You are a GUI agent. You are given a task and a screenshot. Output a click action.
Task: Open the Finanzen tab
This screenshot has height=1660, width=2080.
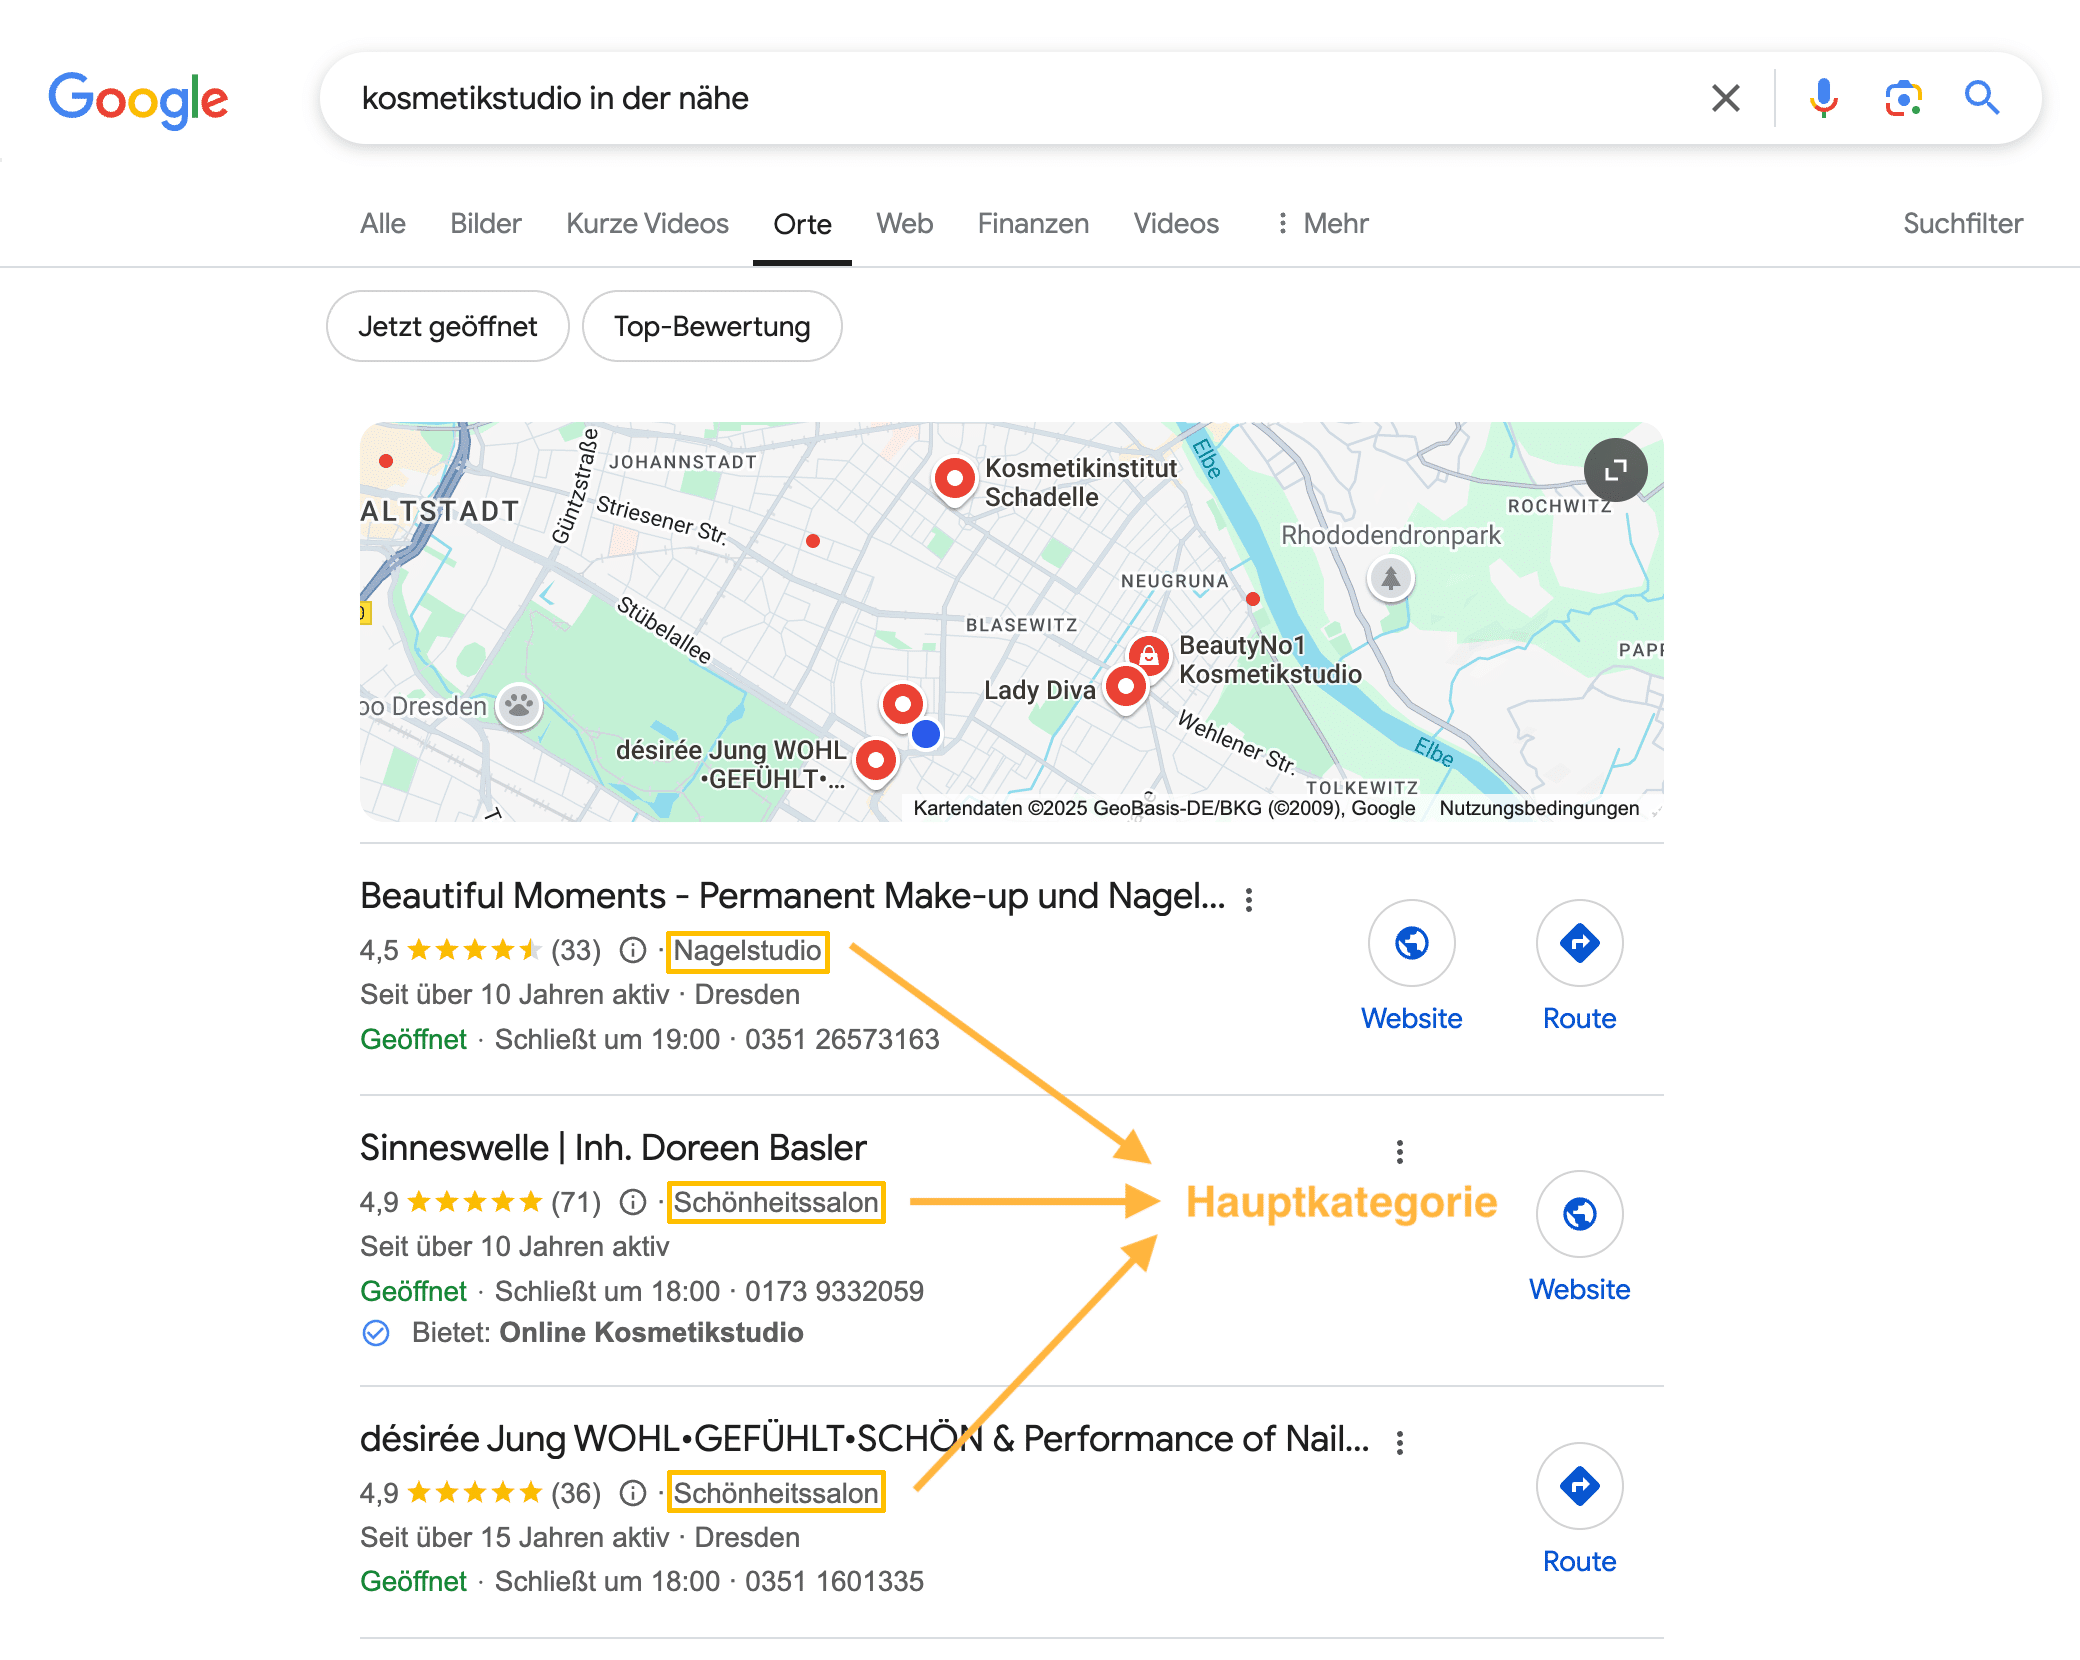(x=1033, y=223)
